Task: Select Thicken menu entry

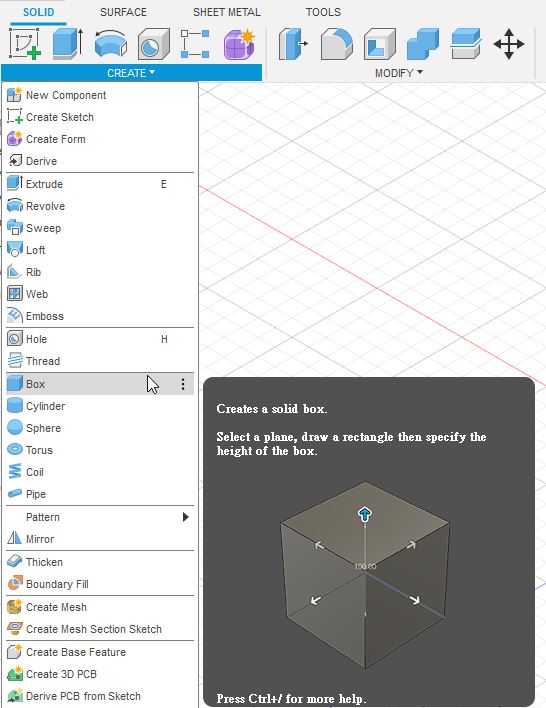Action: tap(100, 562)
